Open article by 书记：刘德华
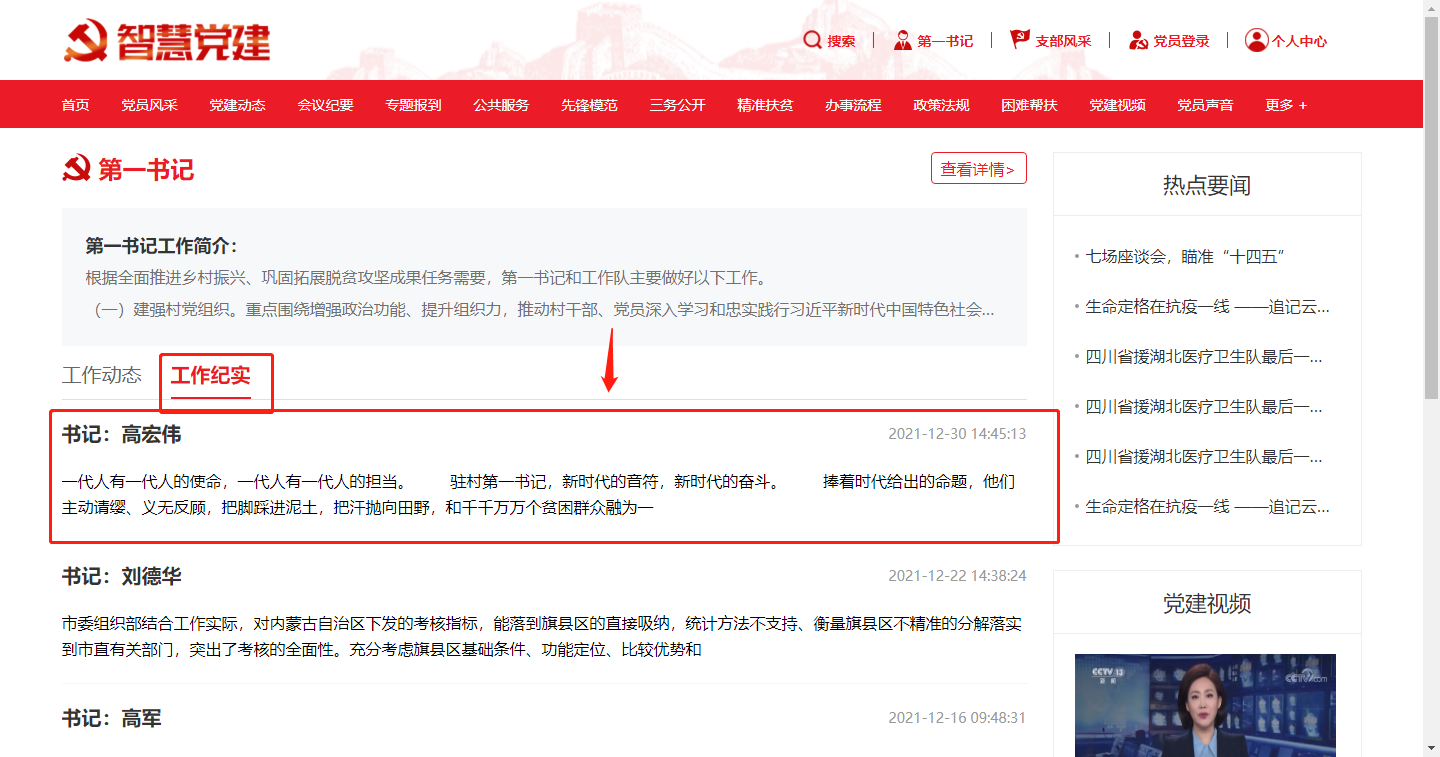Image resolution: width=1440 pixels, height=757 pixels. tap(122, 577)
